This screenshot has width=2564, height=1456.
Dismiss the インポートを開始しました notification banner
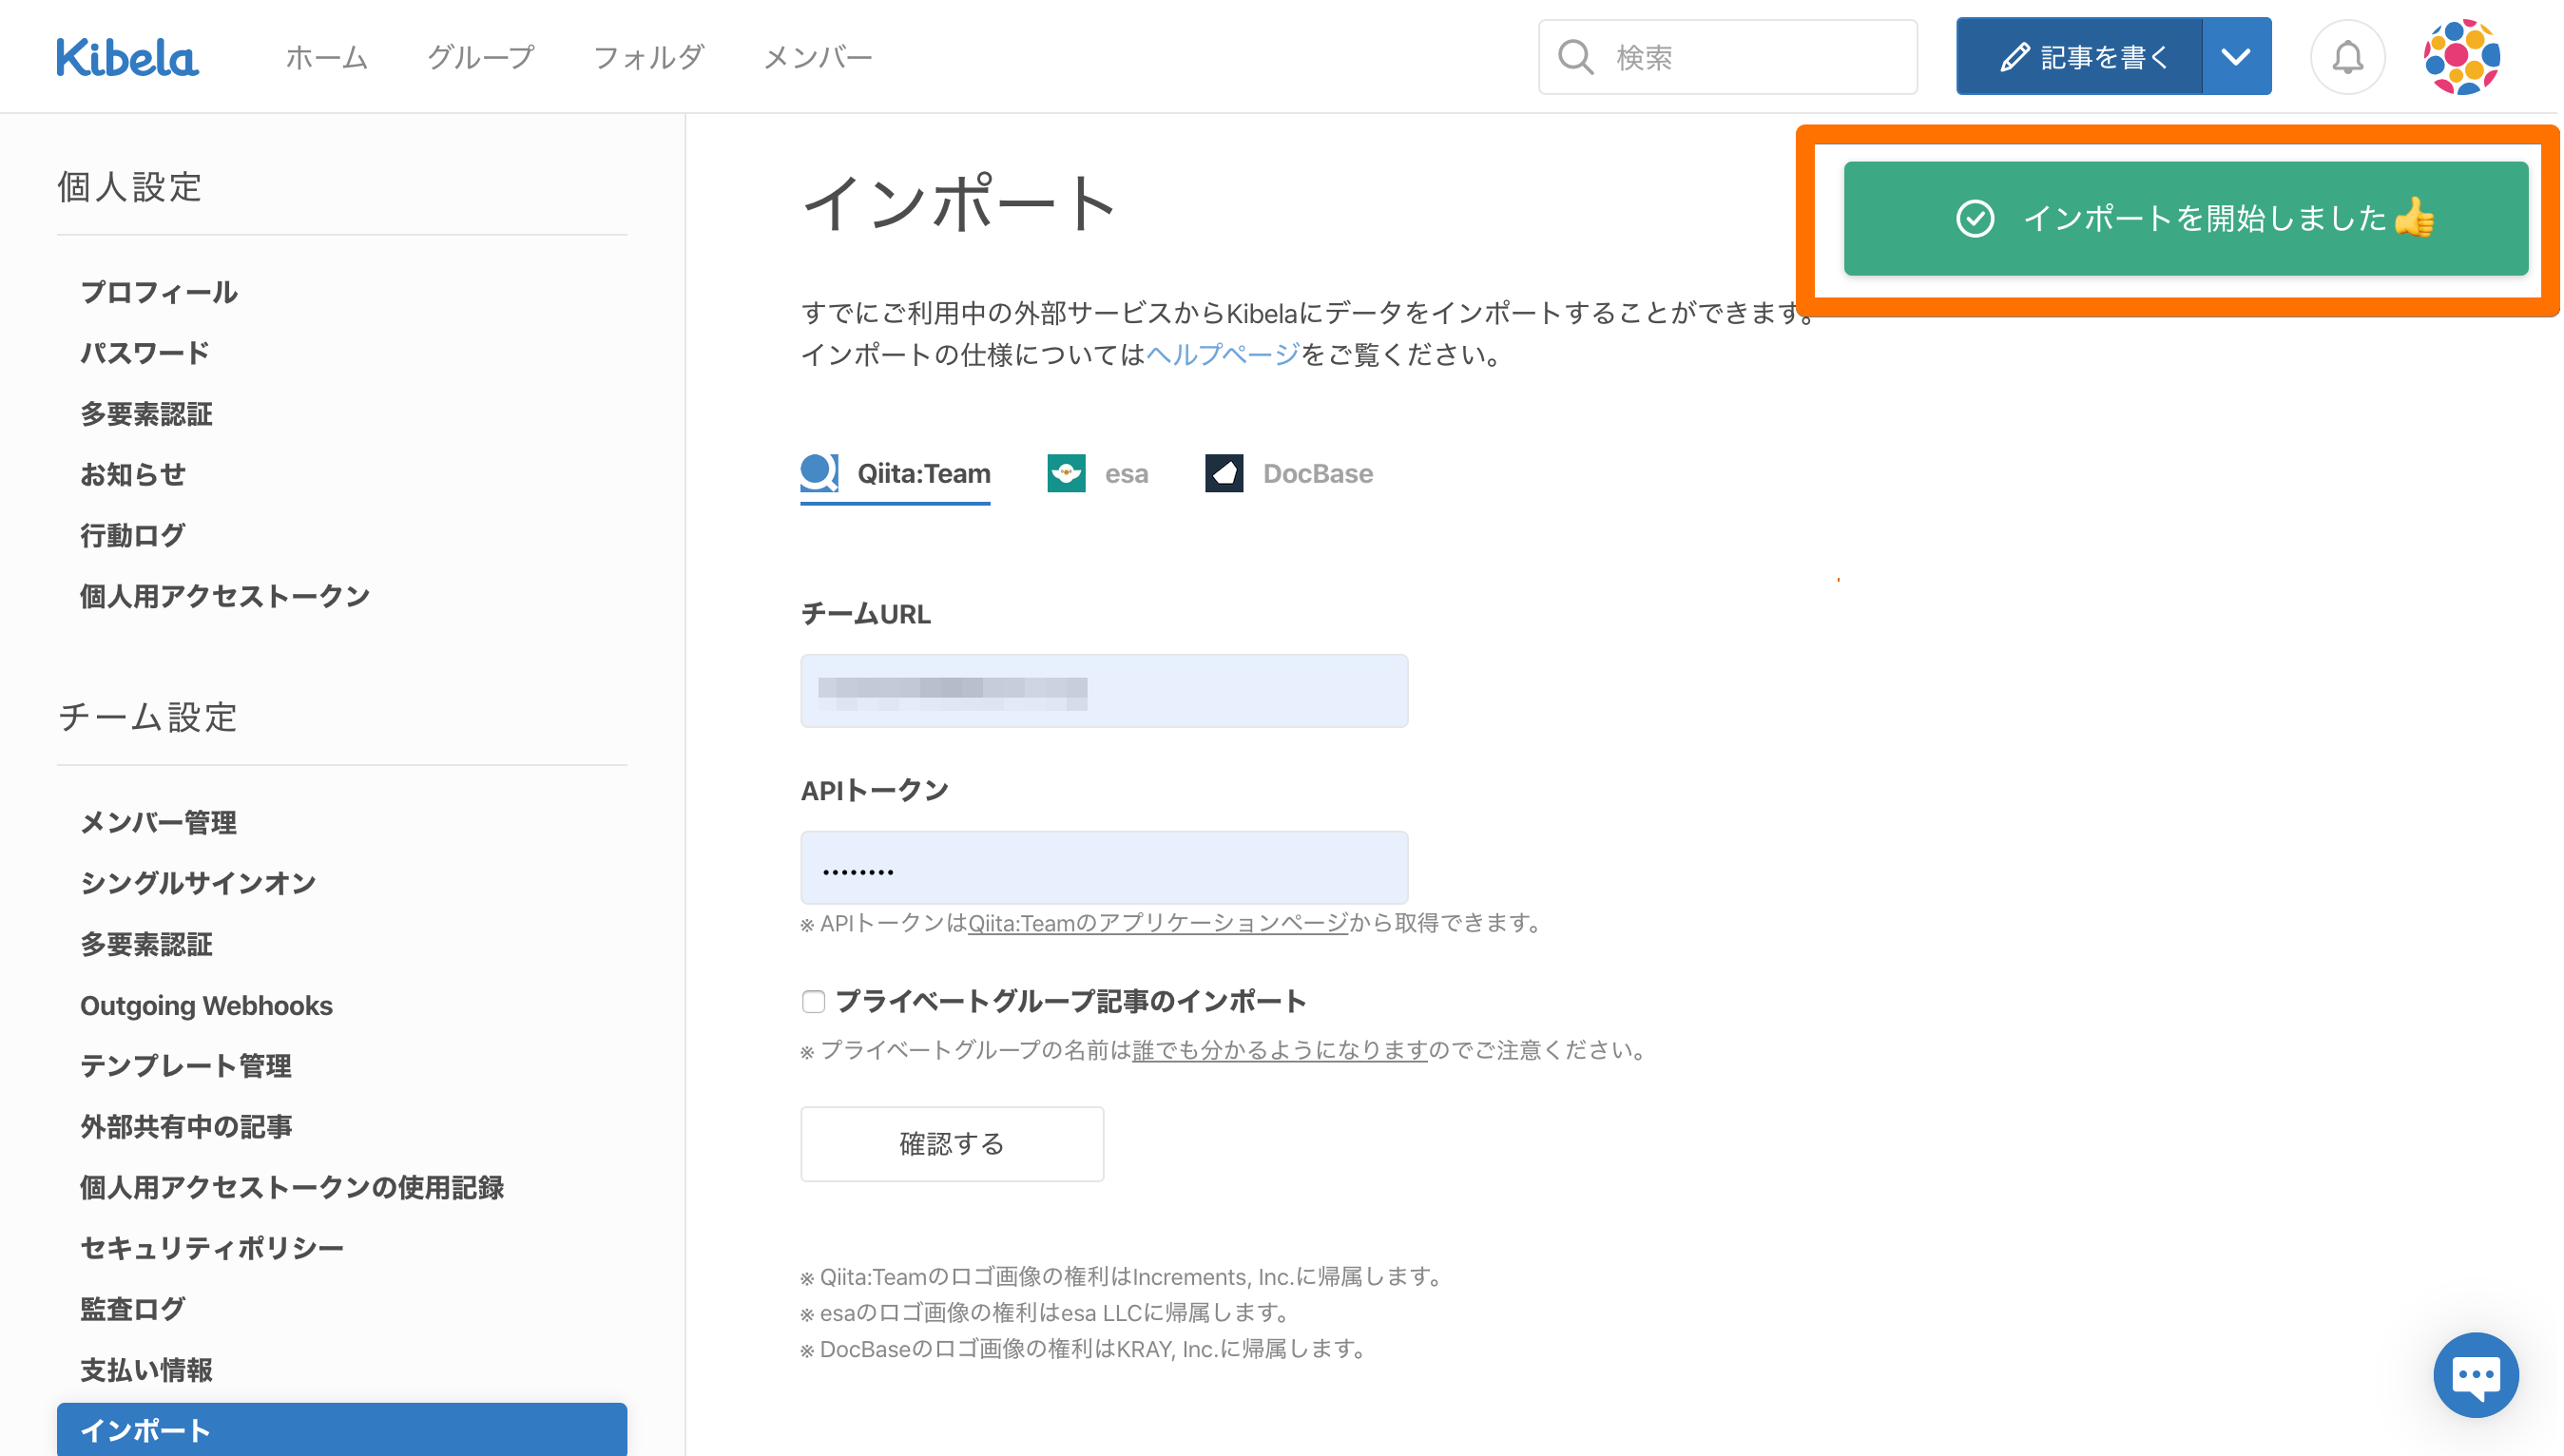pyautogui.click(x=2185, y=218)
